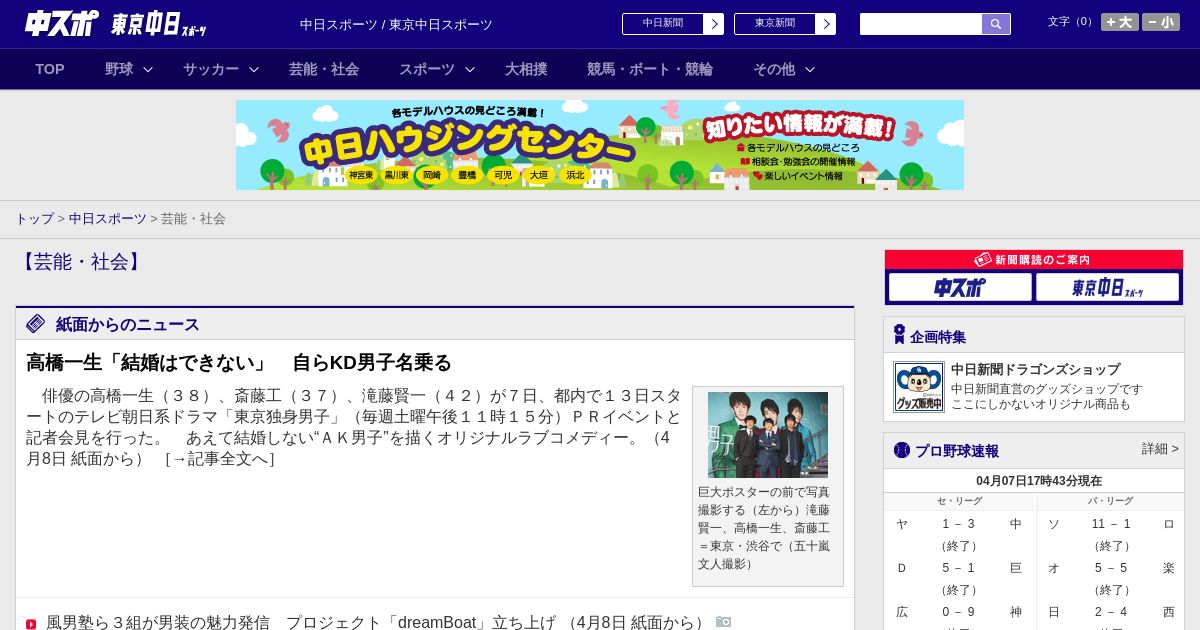Open headline 高橋一生「結婚はできない」
Viewport: 1200px width, 630px height.
[239, 362]
